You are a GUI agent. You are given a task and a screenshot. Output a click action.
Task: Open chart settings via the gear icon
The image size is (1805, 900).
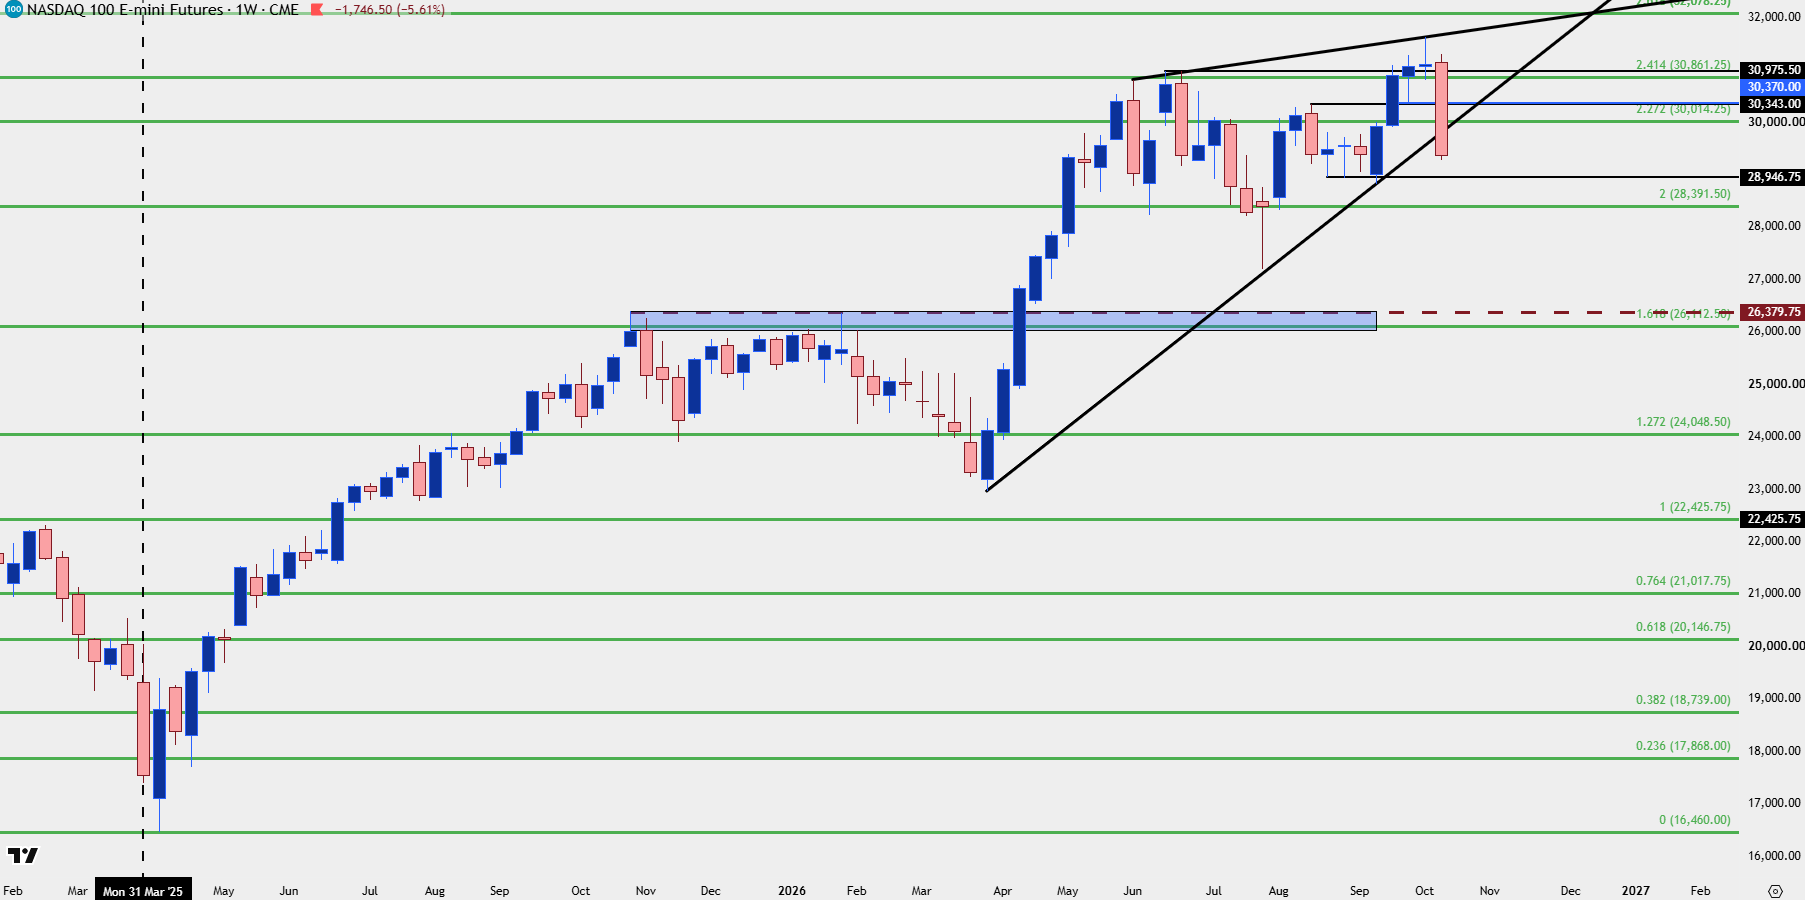pos(1775,890)
